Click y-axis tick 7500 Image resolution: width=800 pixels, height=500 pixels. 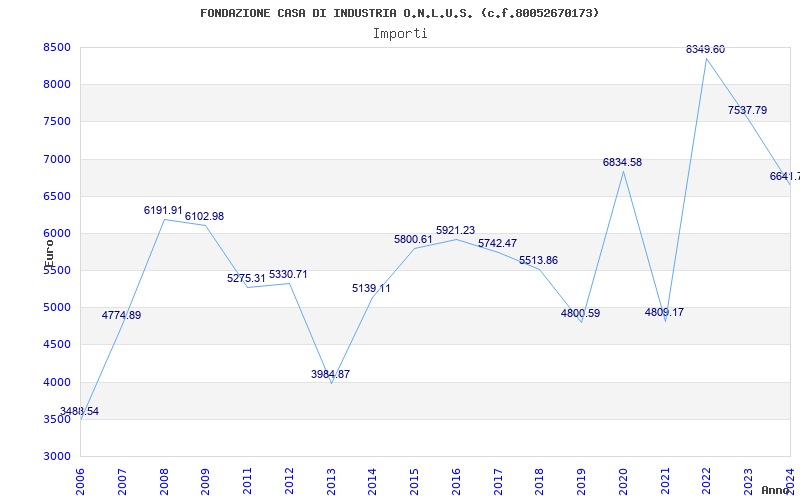(x=57, y=121)
